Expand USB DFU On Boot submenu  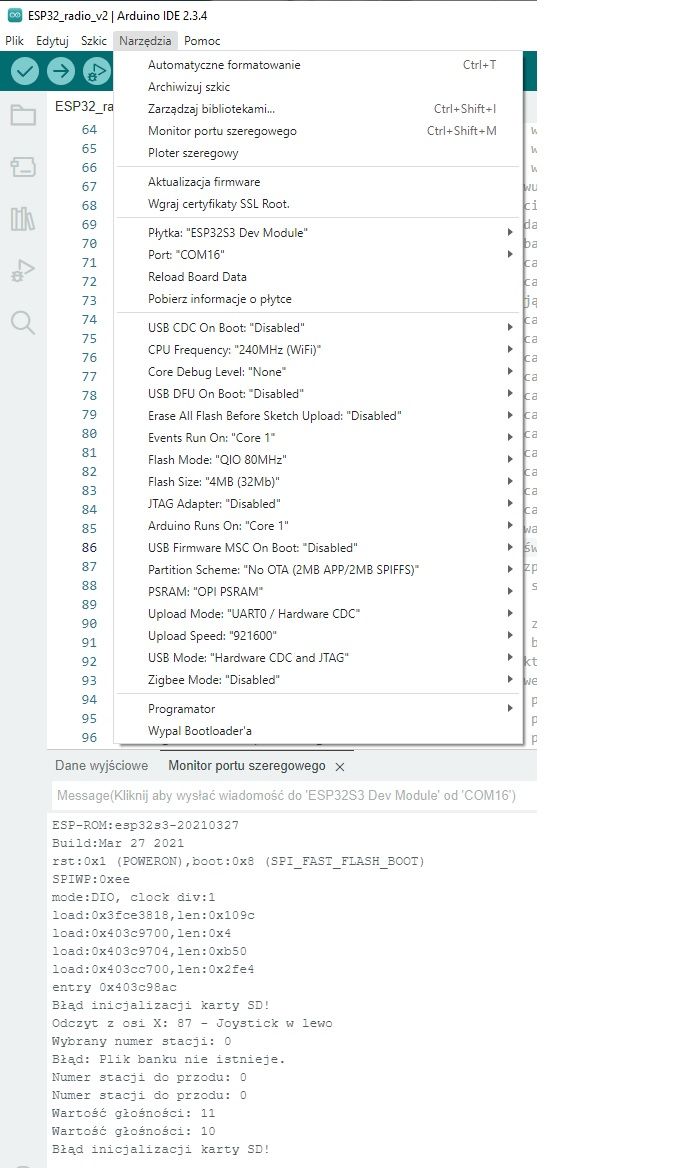[318, 393]
